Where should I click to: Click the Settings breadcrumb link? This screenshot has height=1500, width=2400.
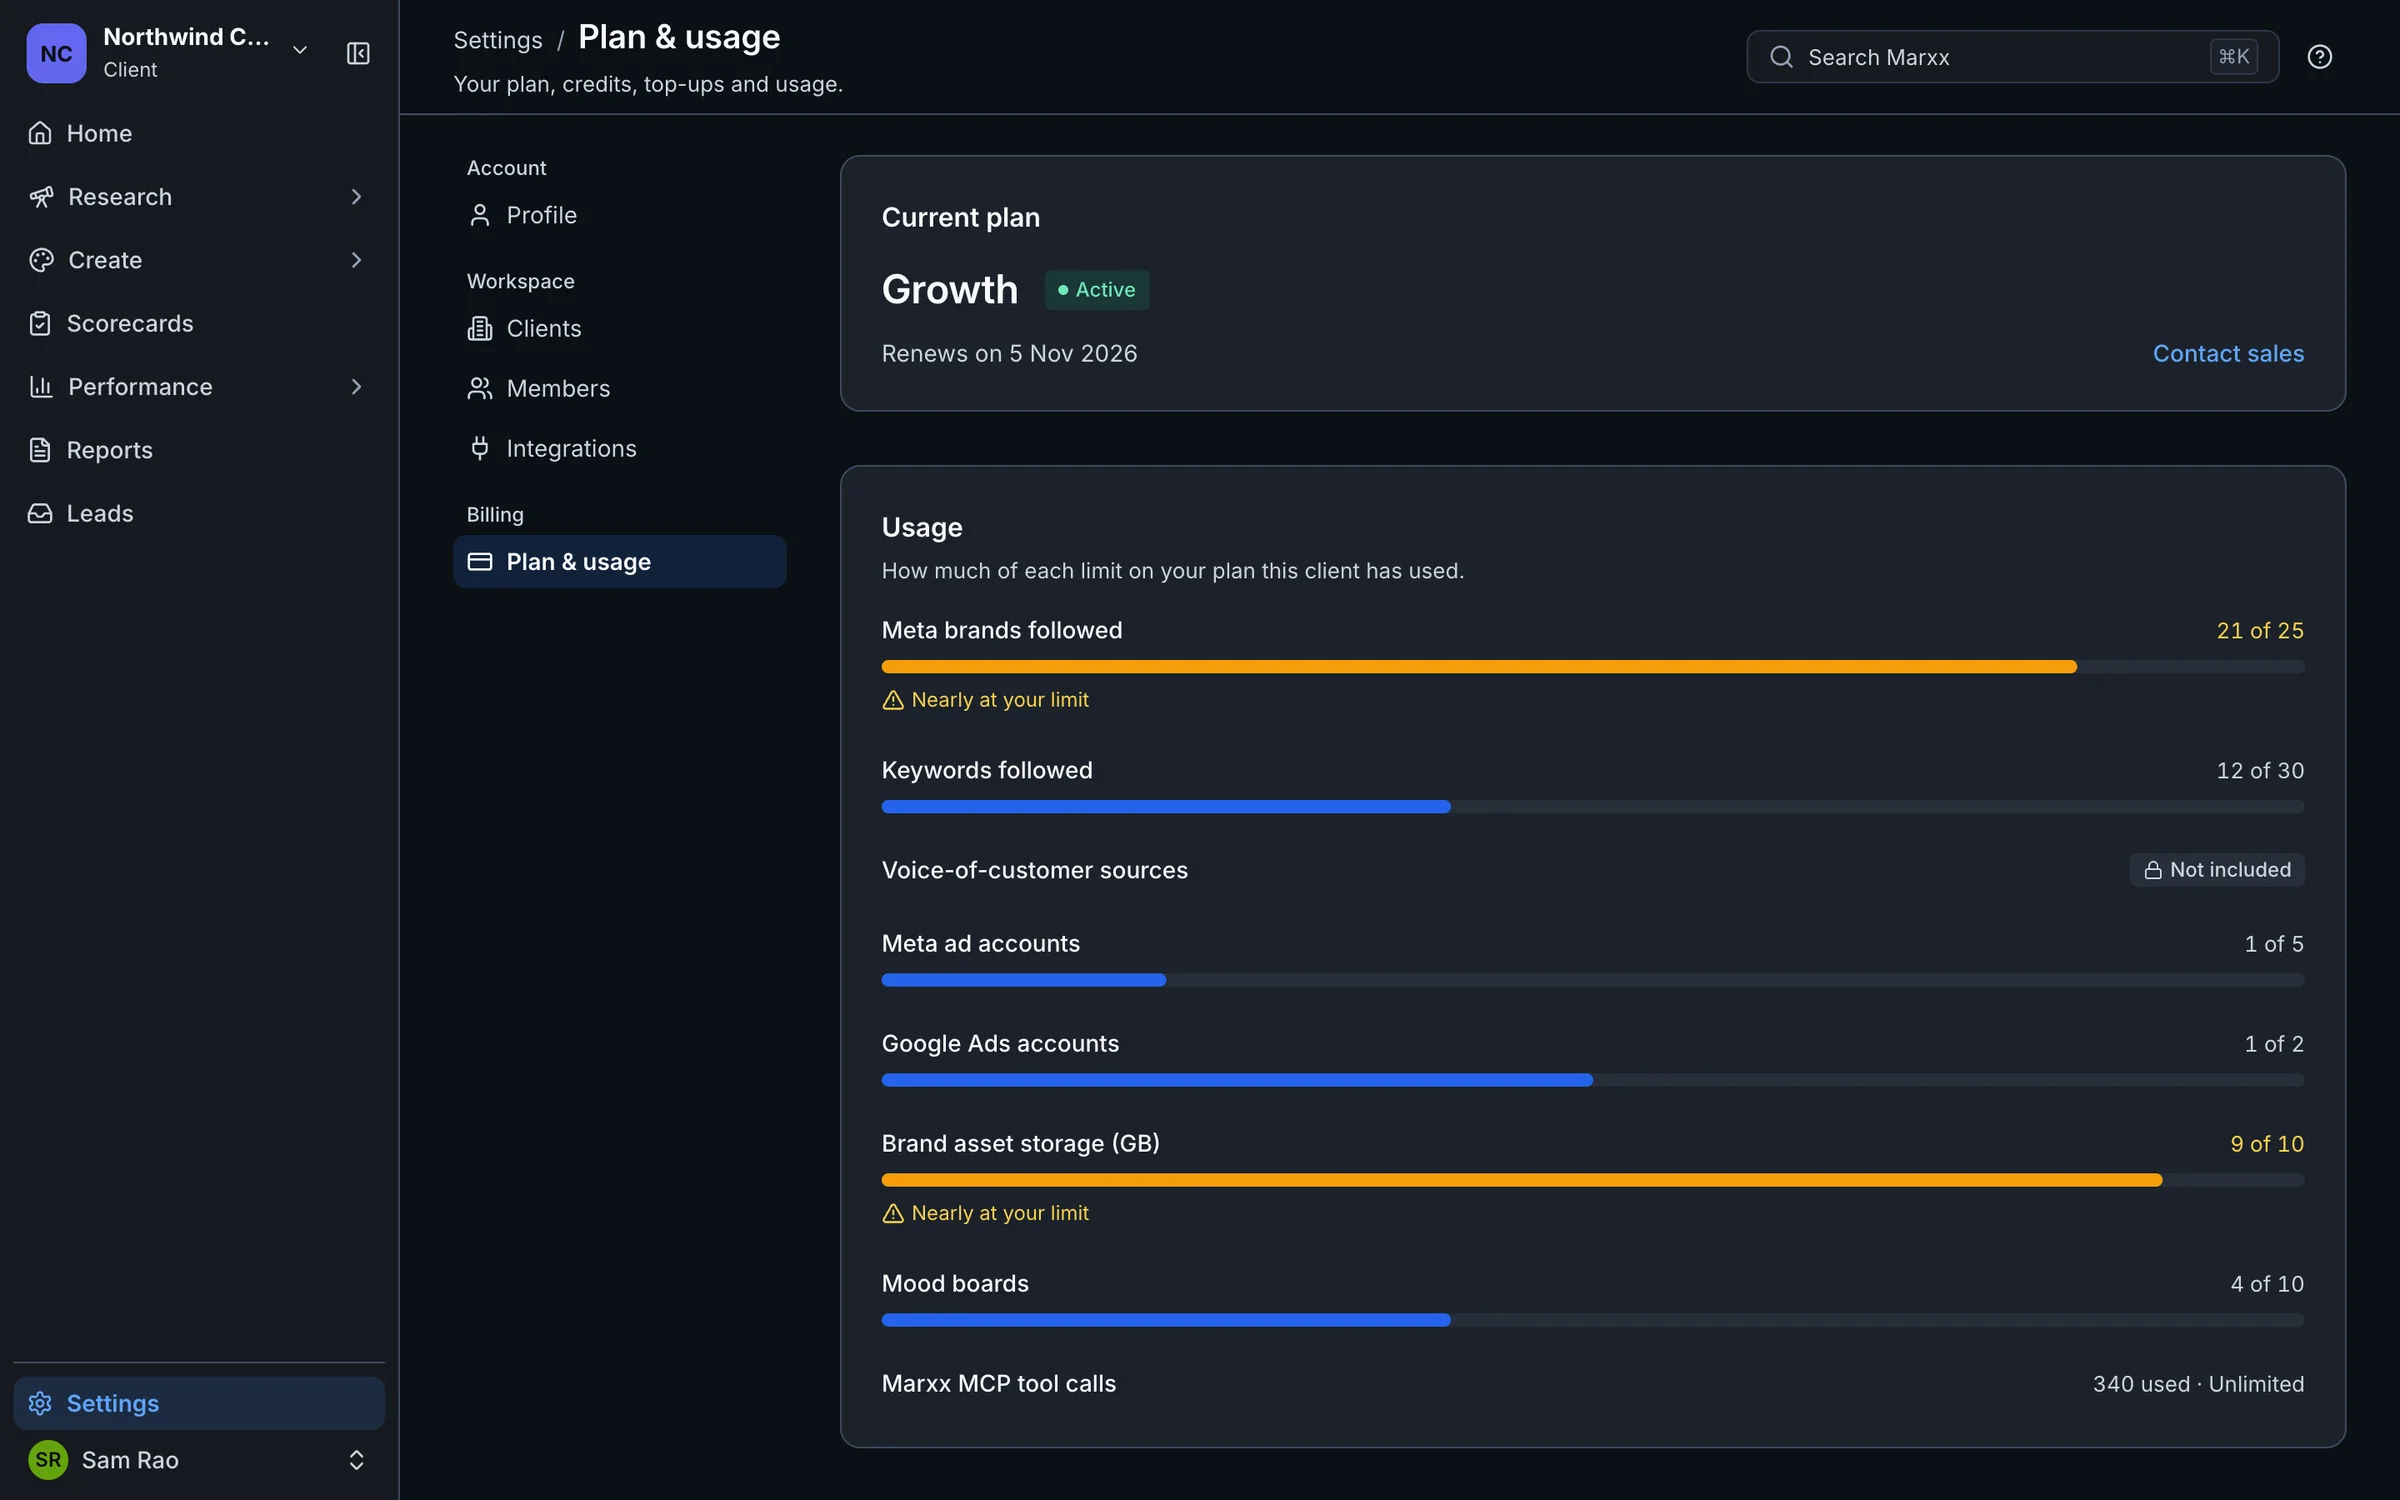498,40
